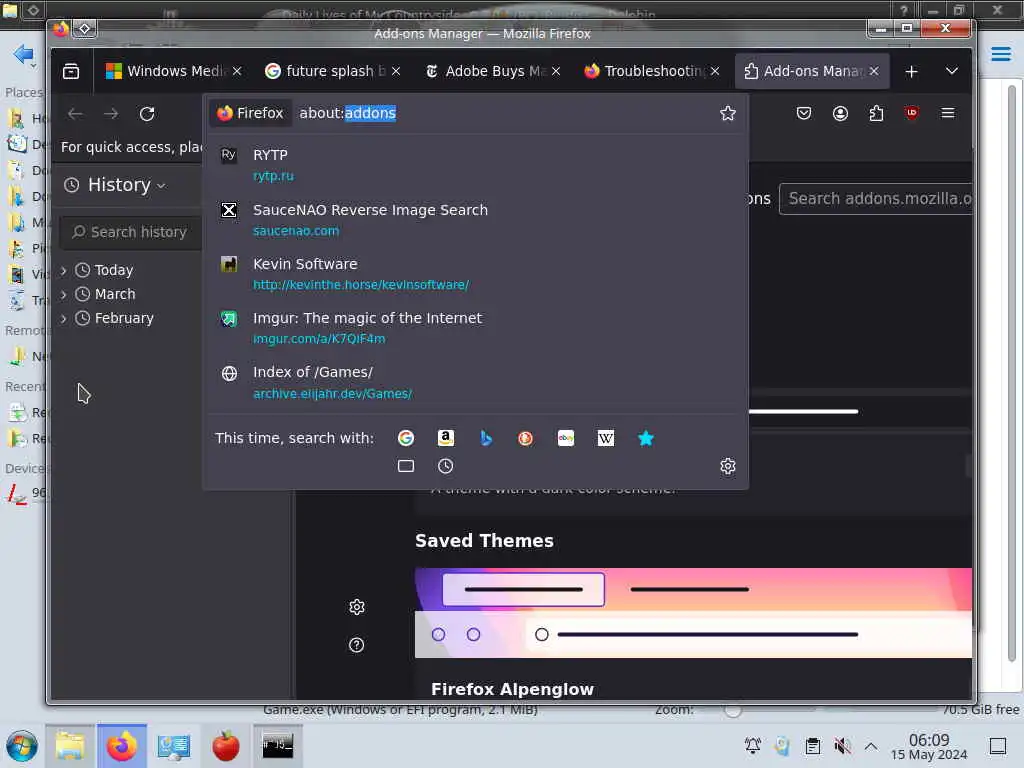Close the Adobe Buys Ma tab

pyautogui.click(x=556, y=71)
